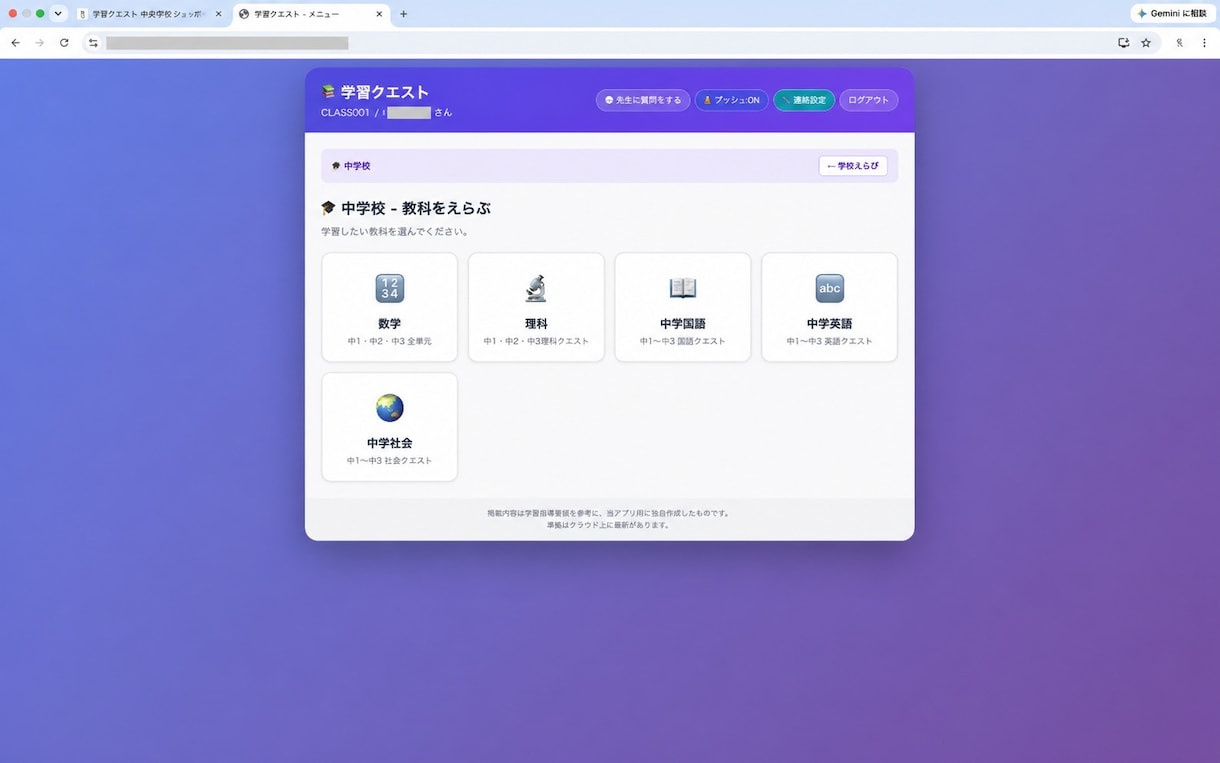The height and width of the screenshot is (763, 1220).
Task: Click the Gemini に相談 button
Action: [1172, 14]
